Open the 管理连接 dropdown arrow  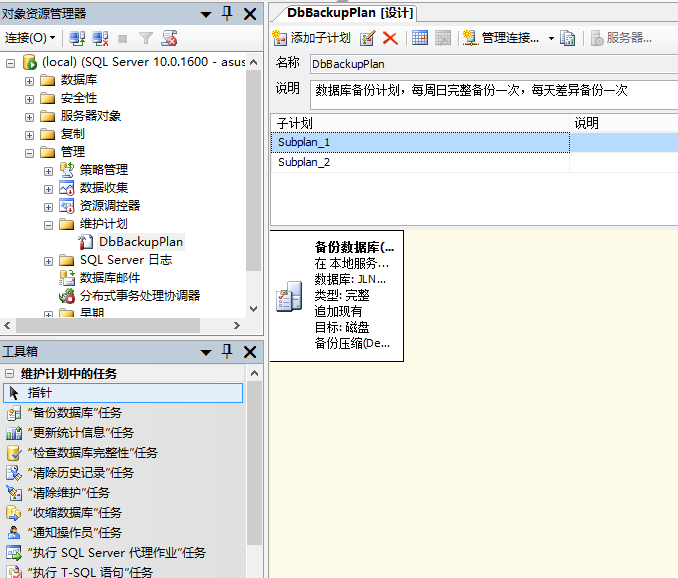coord(551,38)
